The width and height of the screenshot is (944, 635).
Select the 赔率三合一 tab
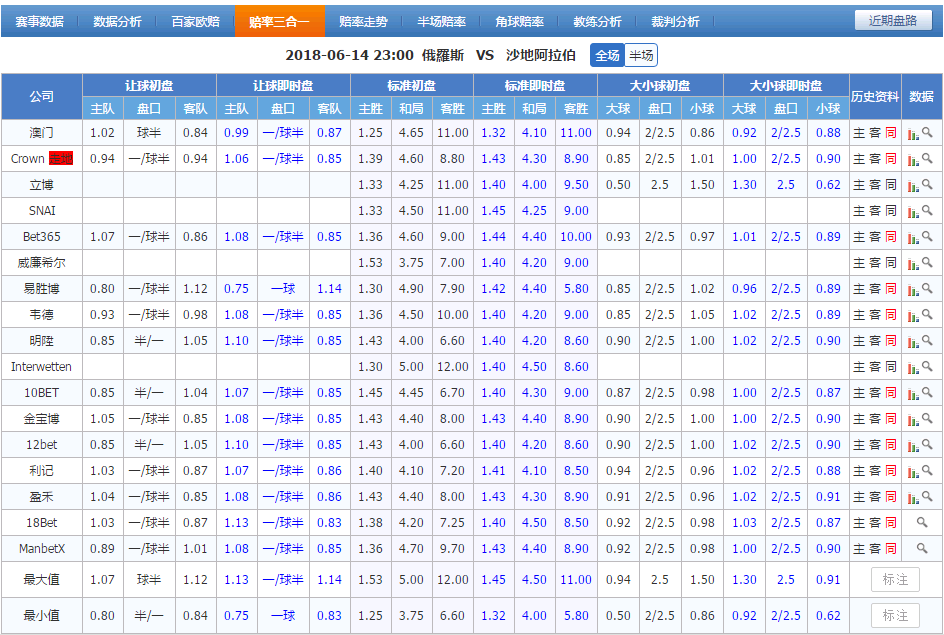279,22
